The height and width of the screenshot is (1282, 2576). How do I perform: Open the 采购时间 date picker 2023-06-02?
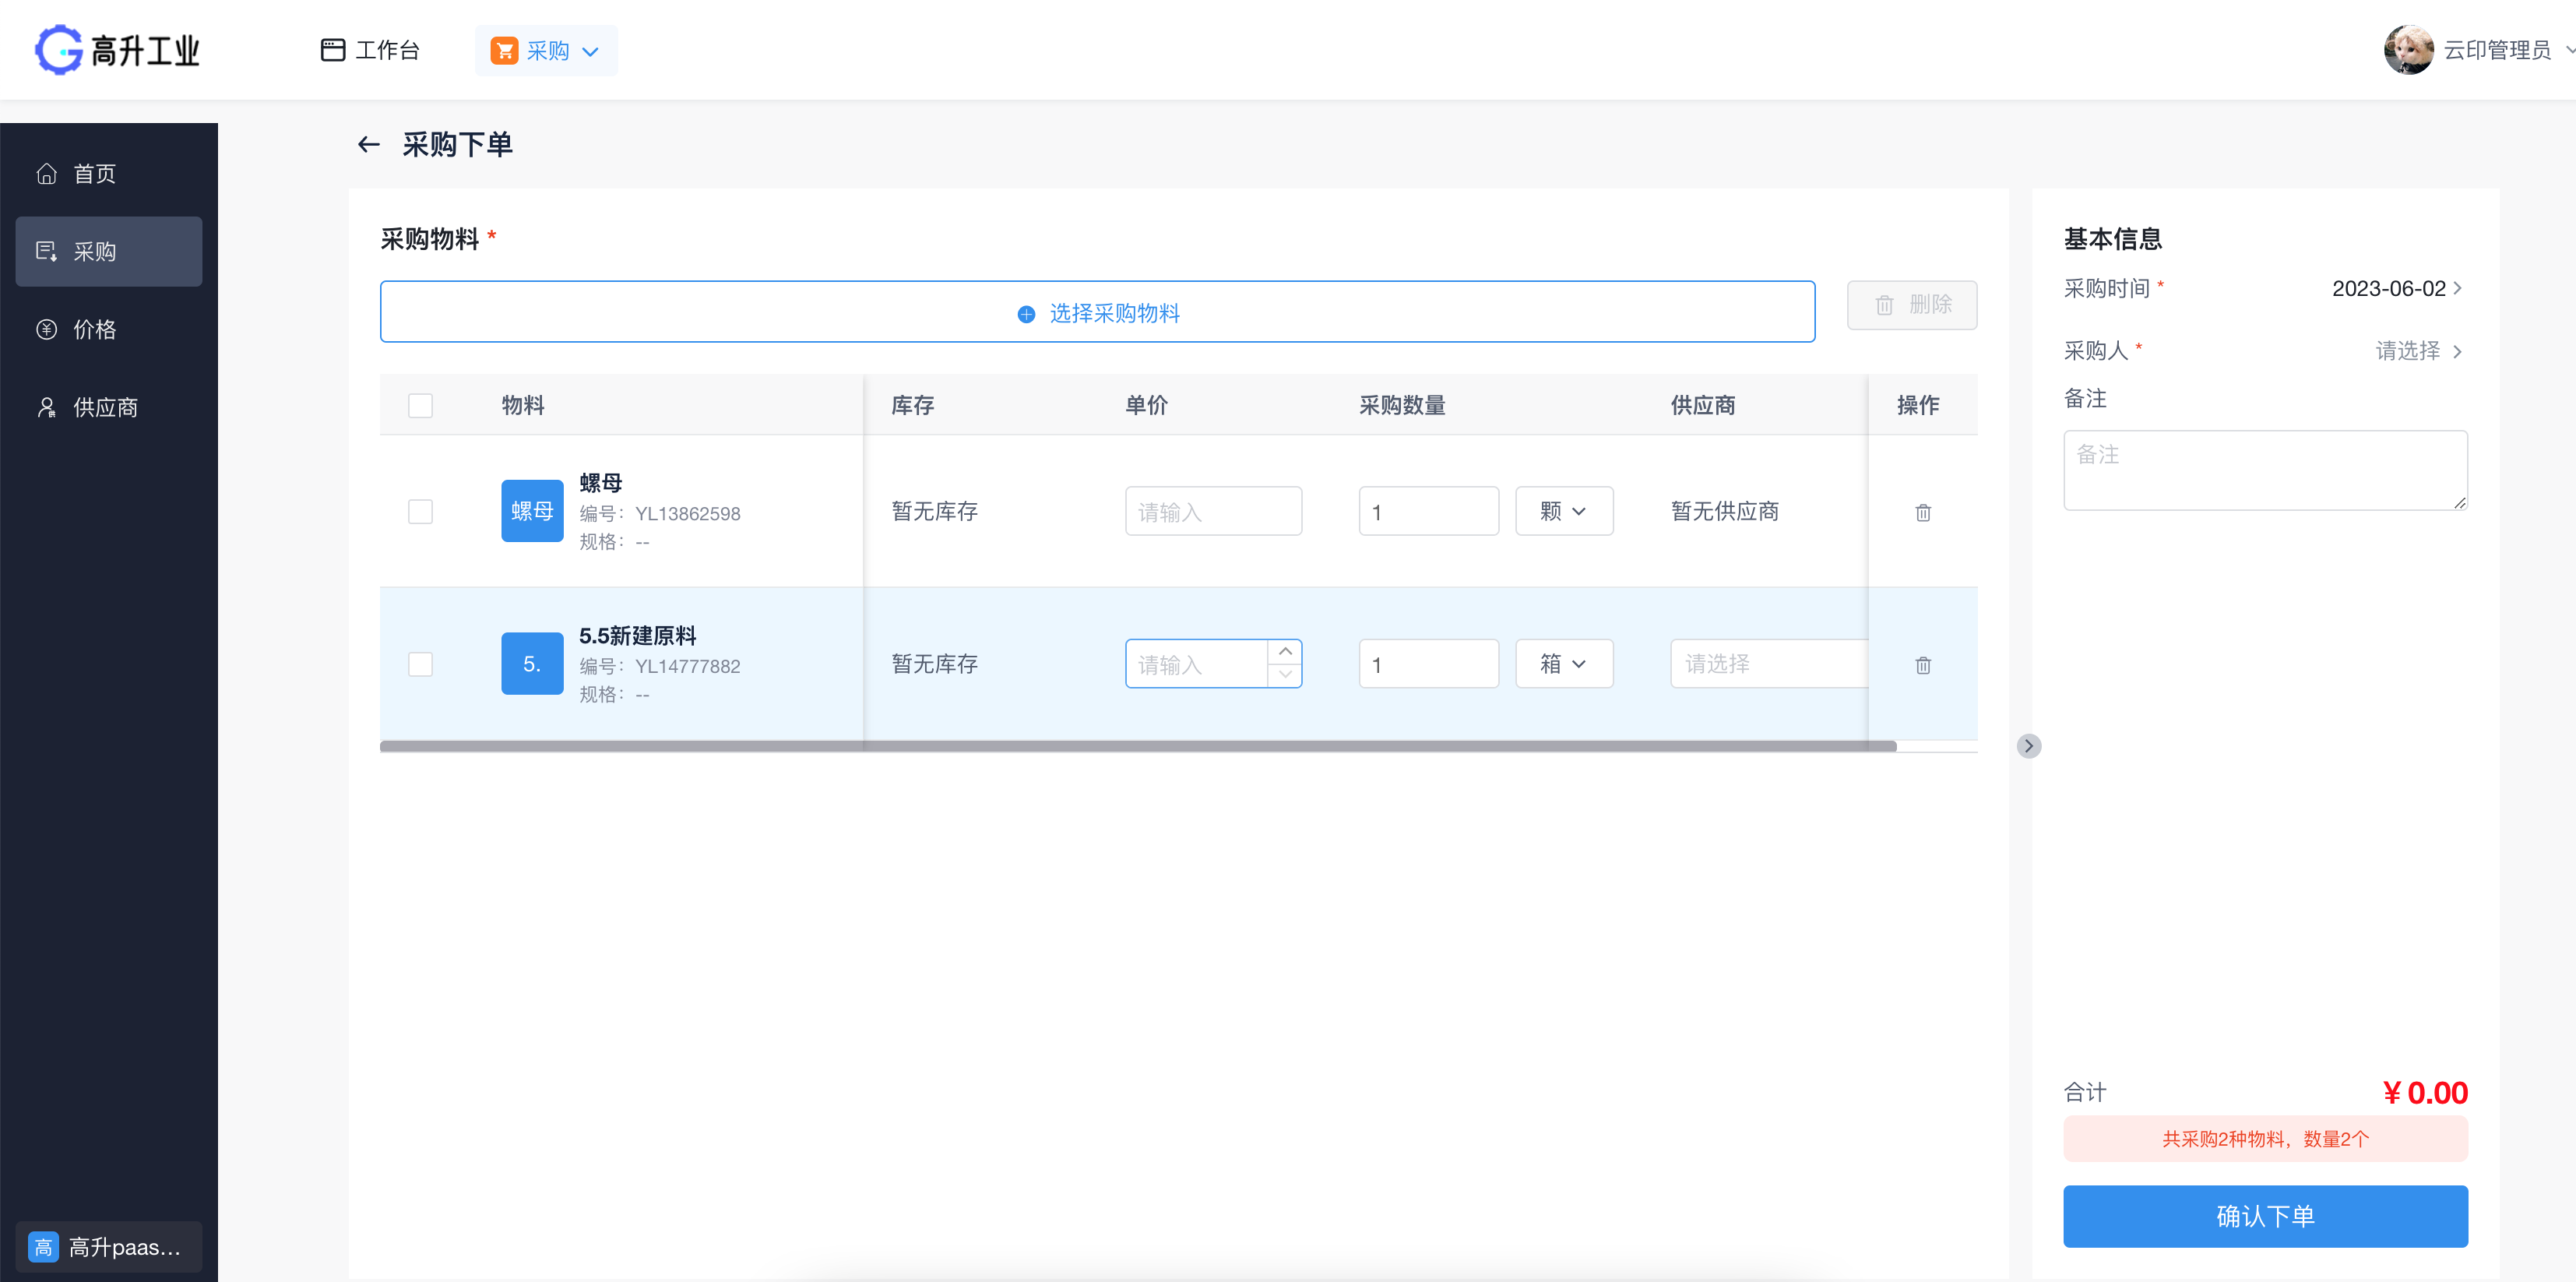coord(2396,289)
